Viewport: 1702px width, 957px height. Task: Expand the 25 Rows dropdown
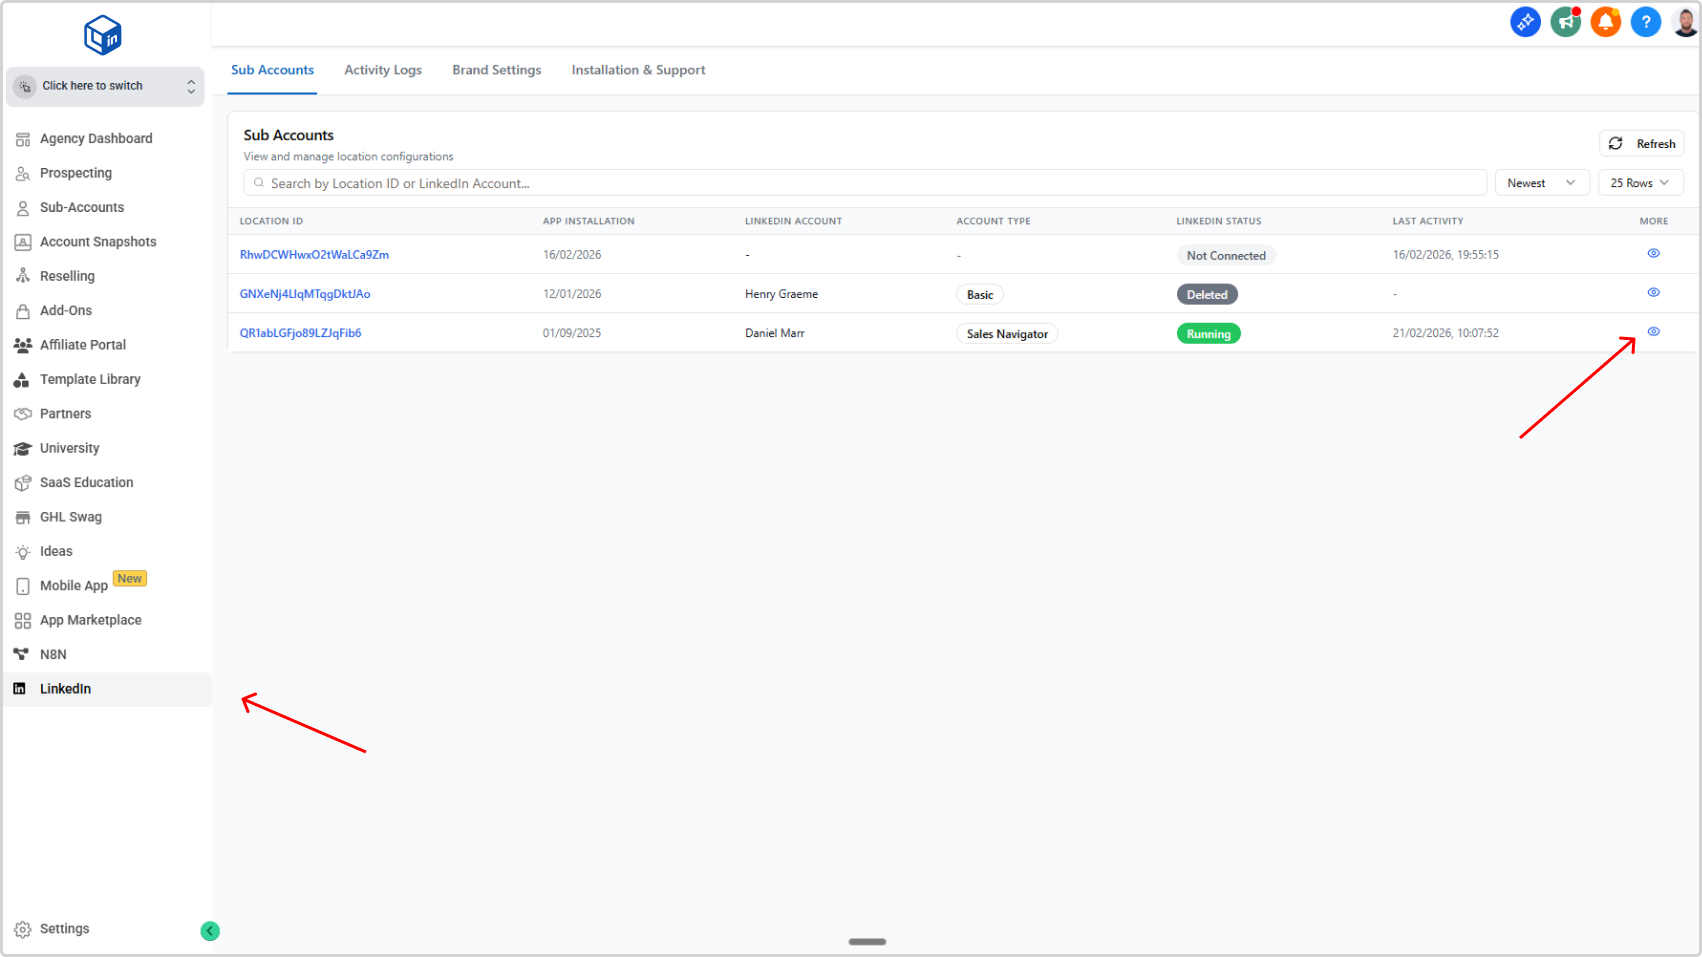1640,183
